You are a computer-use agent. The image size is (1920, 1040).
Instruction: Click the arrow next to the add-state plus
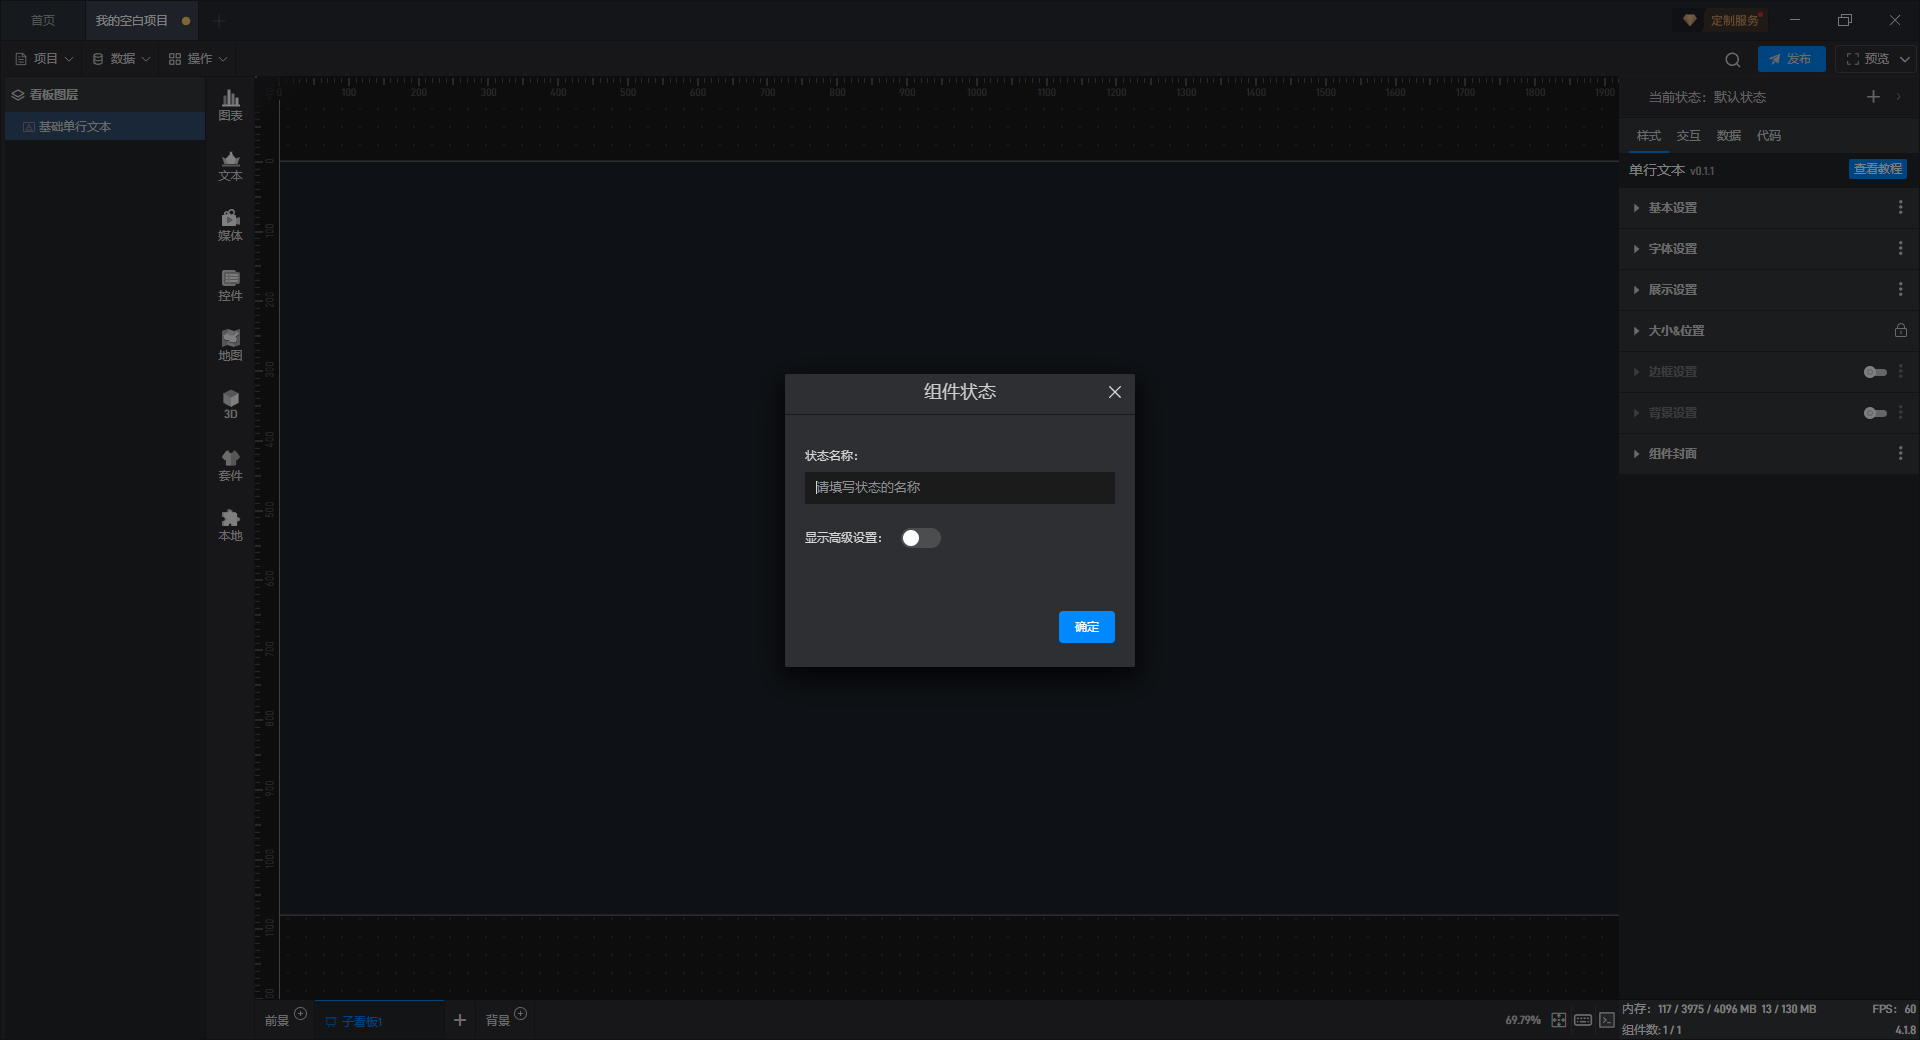(1898, 97)
